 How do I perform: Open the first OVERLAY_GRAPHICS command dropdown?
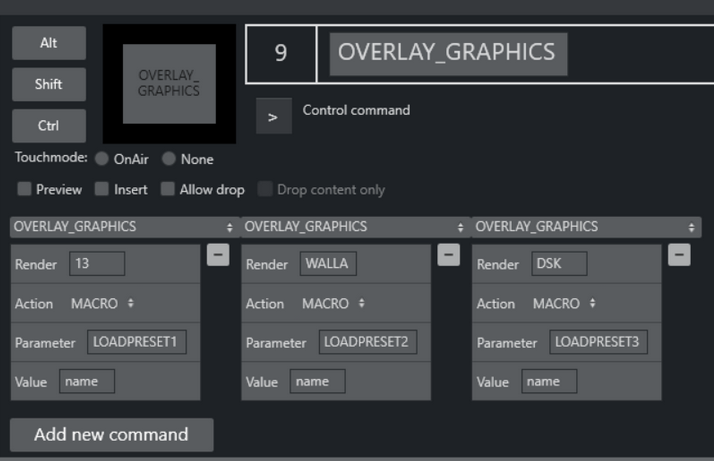tap(123, 227)
